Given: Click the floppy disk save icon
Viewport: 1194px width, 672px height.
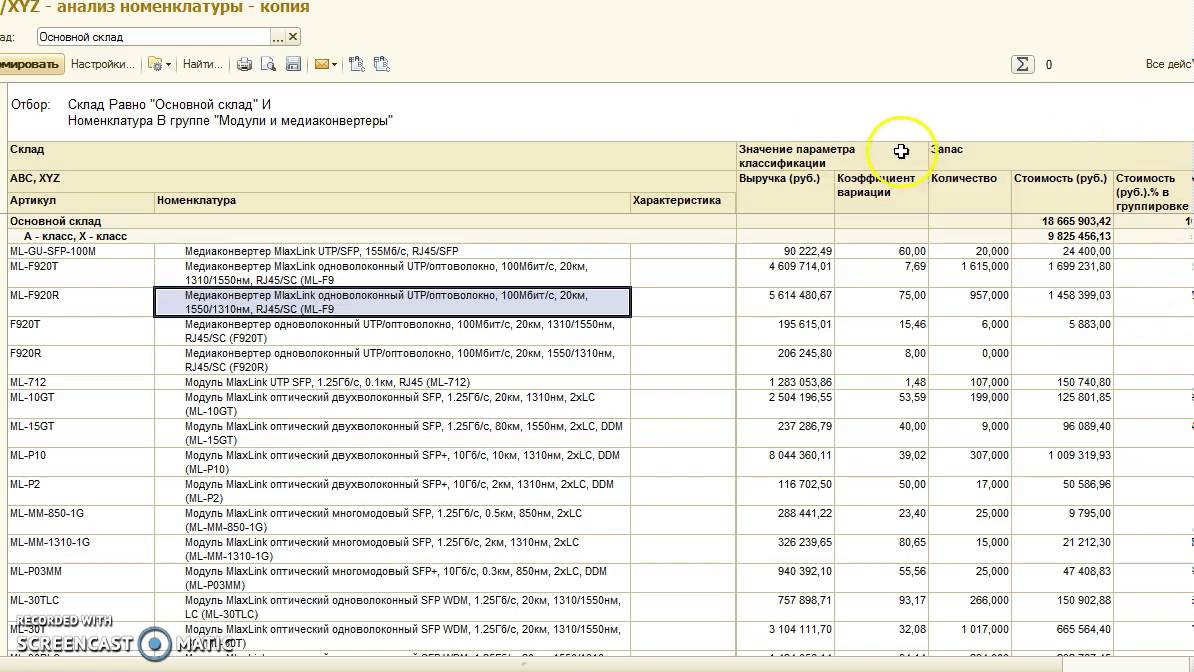Looking at the screenshot, I should (293, 65).
